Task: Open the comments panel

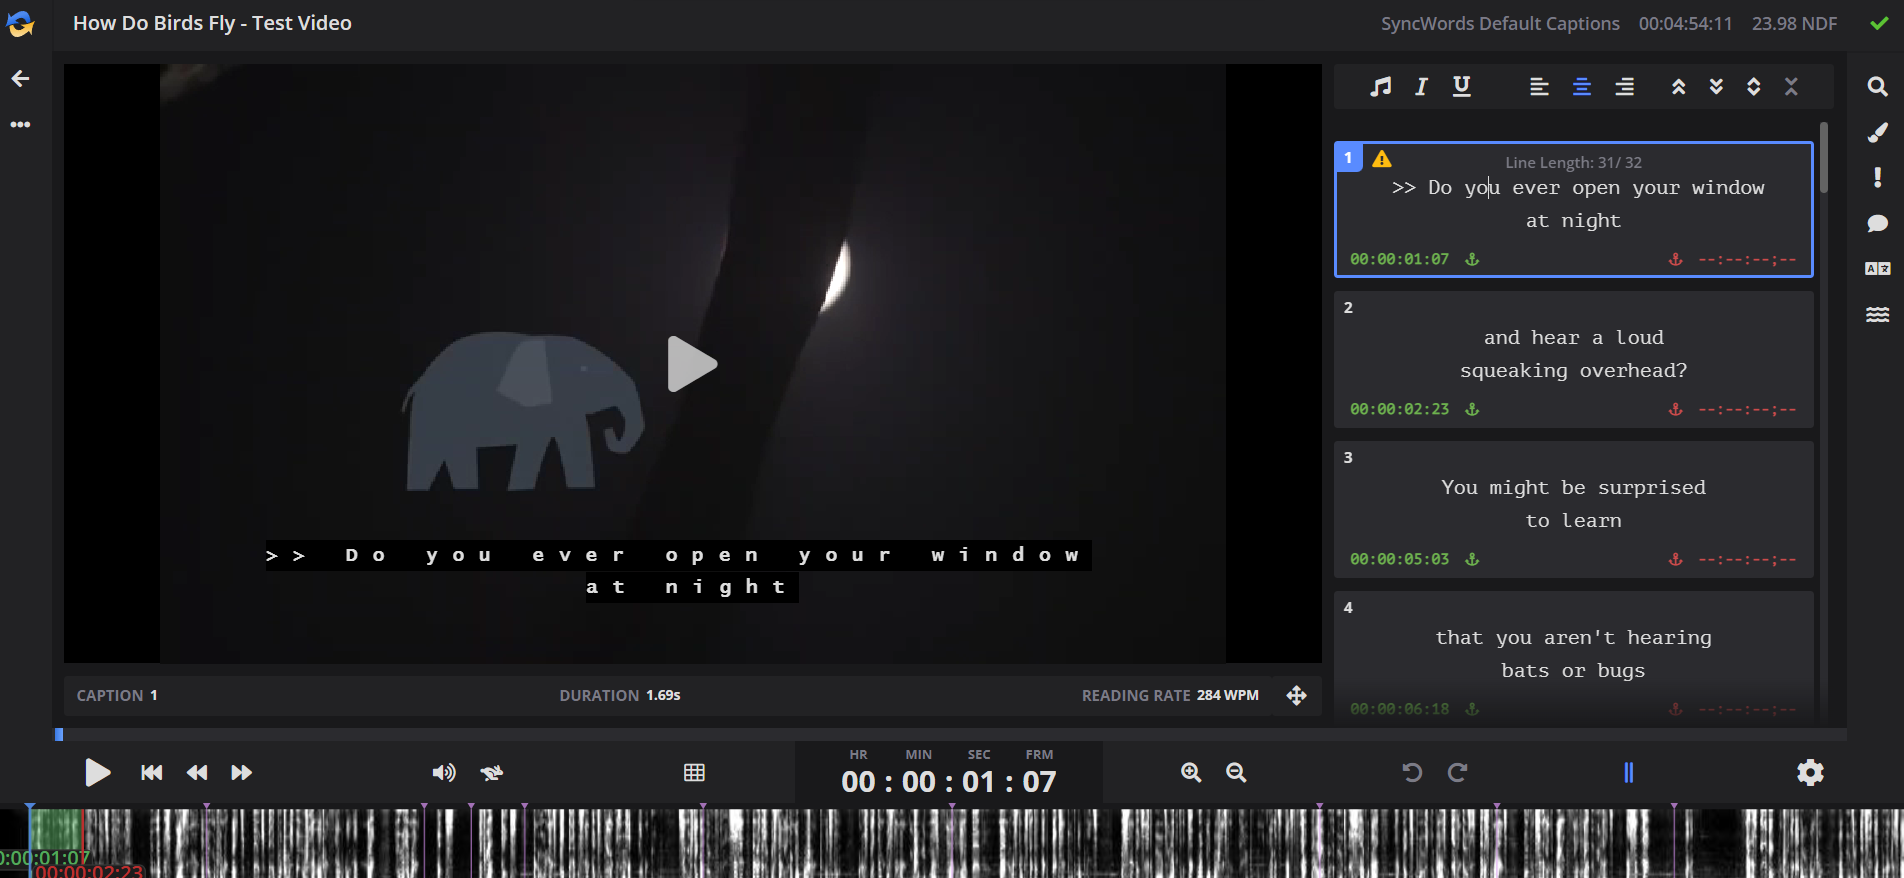Action: click(1877, 223)
